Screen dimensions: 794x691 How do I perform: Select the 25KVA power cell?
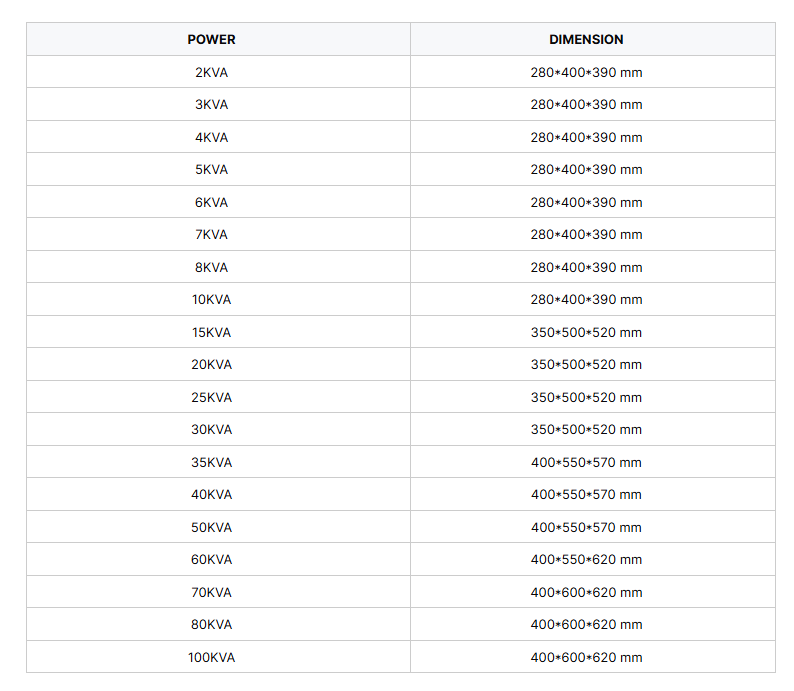click(x=211, y=397)
